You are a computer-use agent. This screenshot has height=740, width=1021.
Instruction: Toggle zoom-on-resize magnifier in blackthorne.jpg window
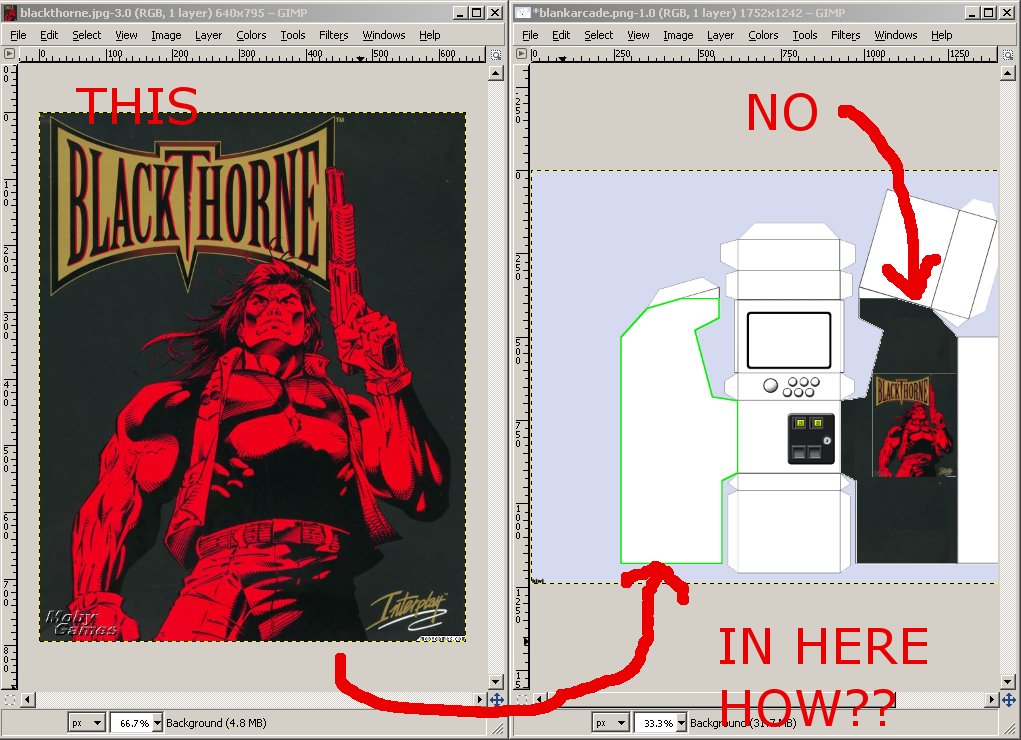[496, 55]
